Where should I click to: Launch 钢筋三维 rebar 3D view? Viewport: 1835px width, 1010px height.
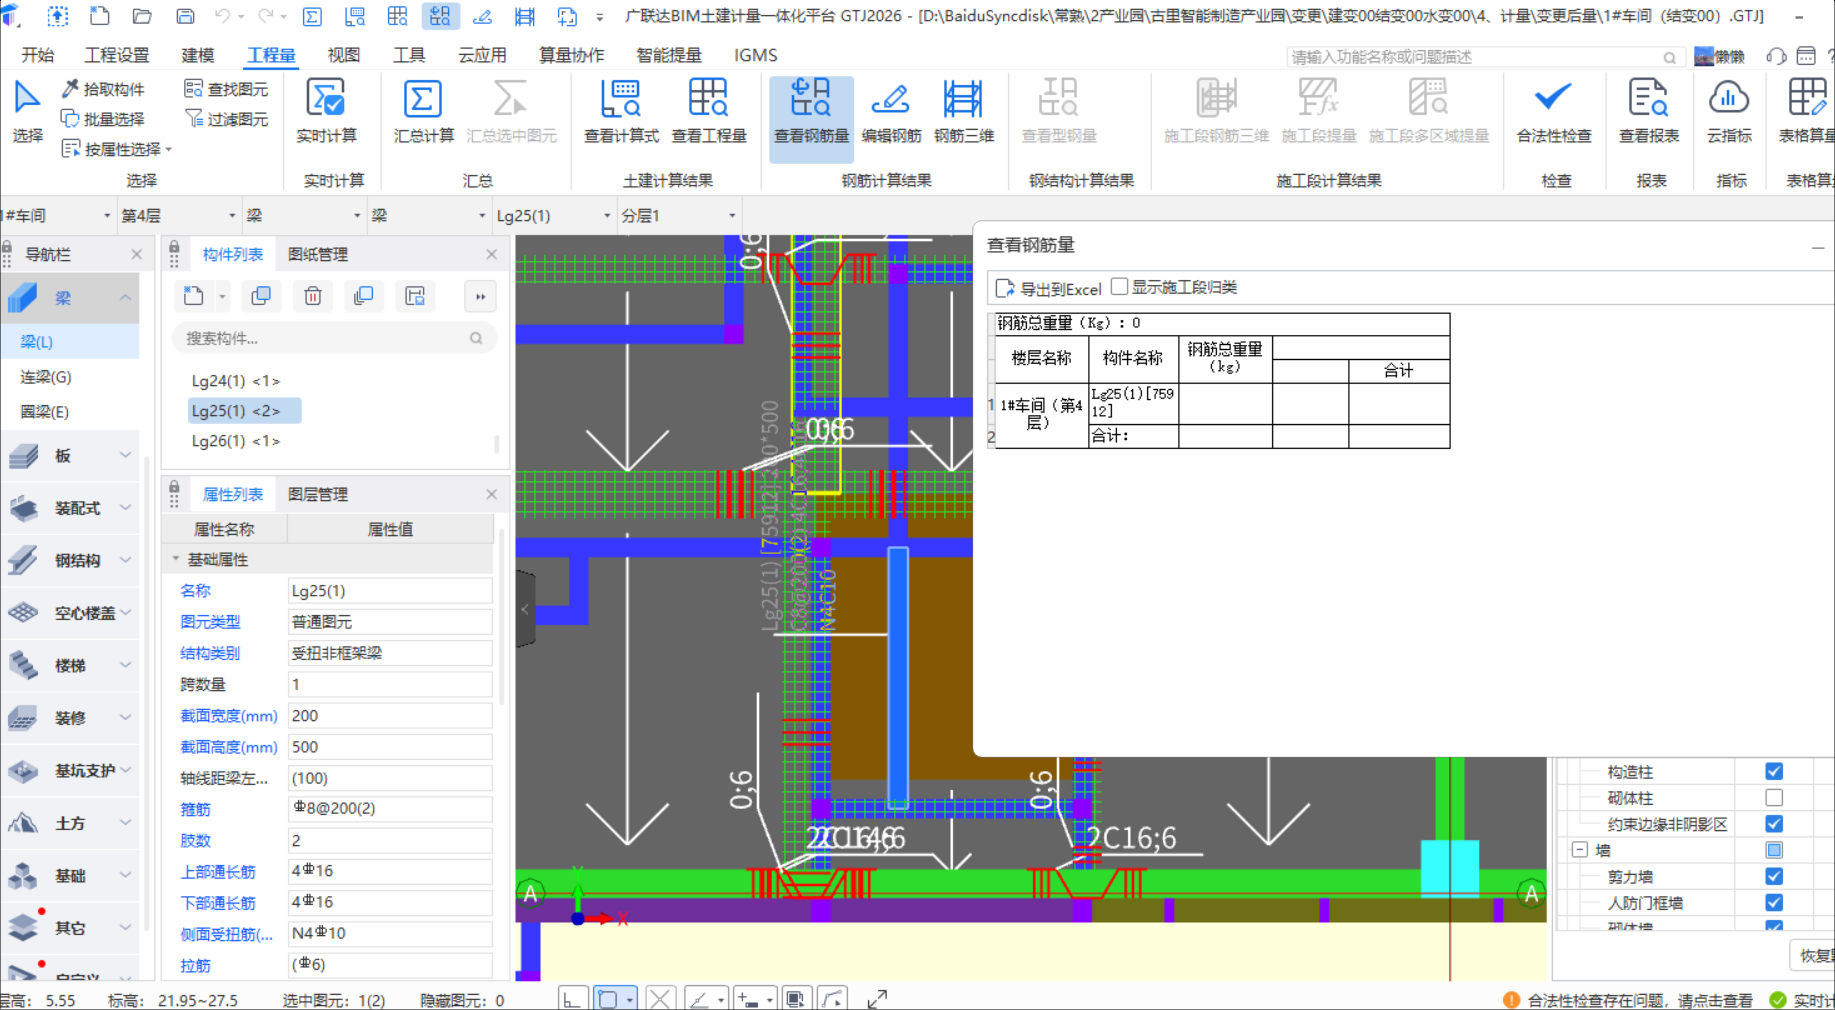[964, 111]
